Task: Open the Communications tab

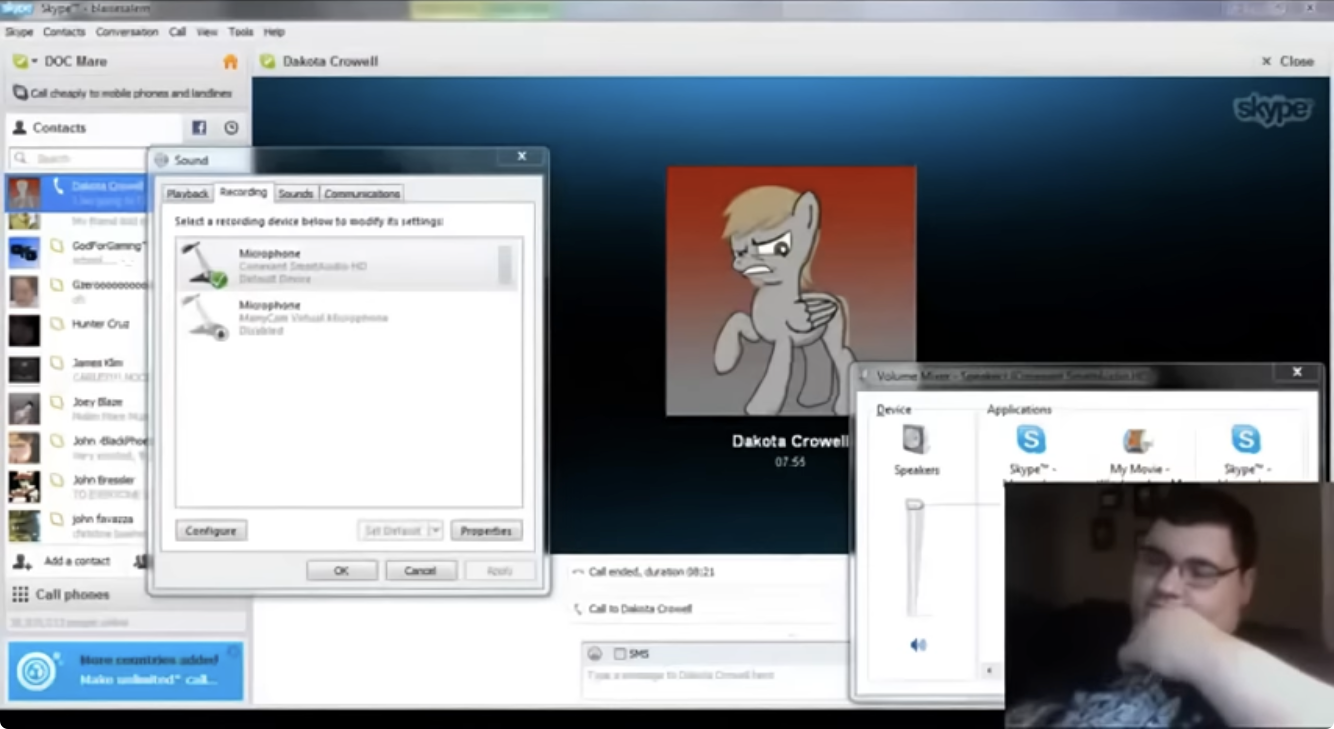Action: coord(362,194)
